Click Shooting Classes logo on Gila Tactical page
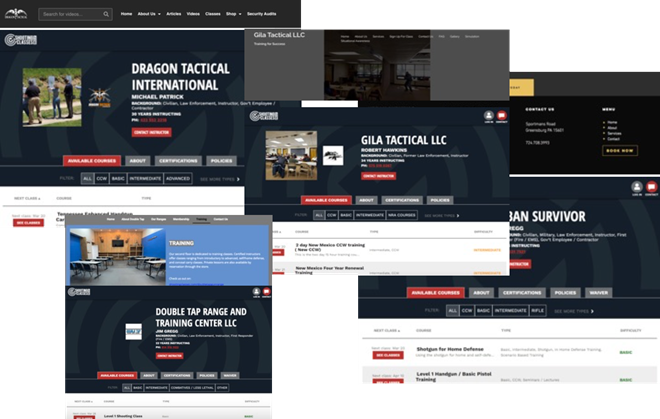The image size is (660, 419). [x=263, y=116]
